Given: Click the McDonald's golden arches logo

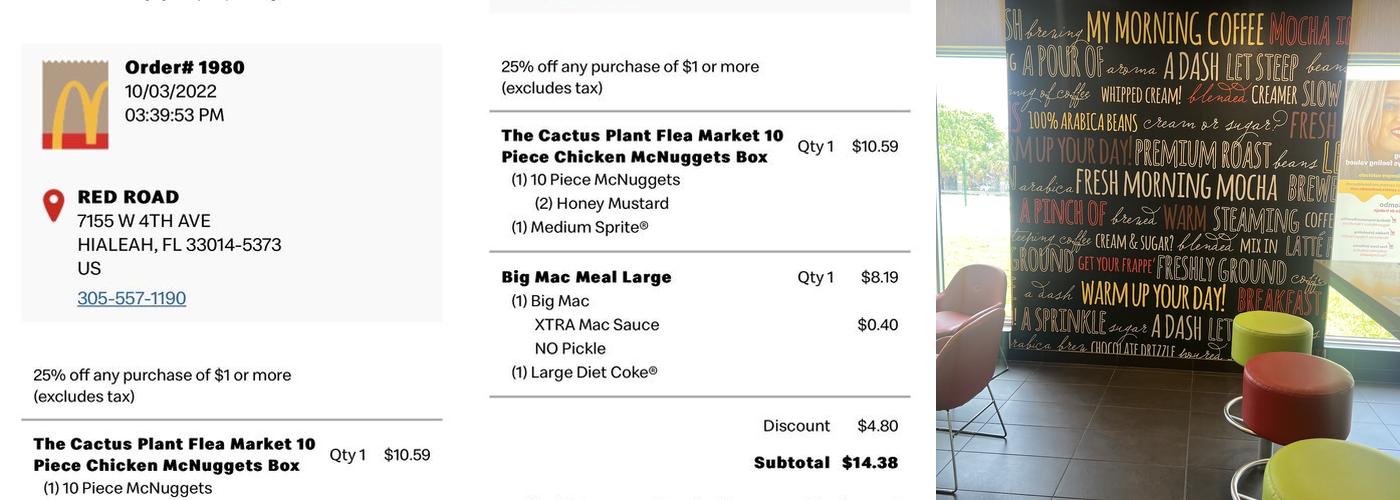Looking at the screenshot, I should 75,105.
